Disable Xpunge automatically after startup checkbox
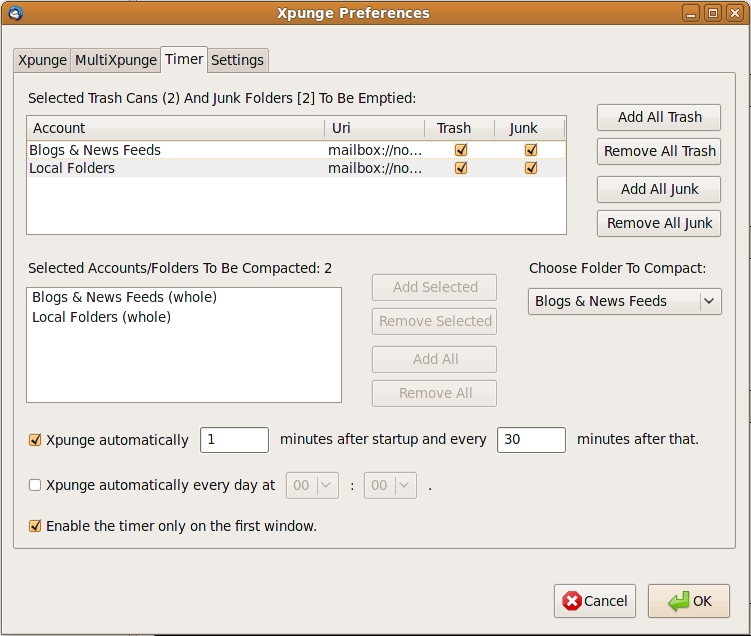751x636 pixels. (x=35, y=440)
